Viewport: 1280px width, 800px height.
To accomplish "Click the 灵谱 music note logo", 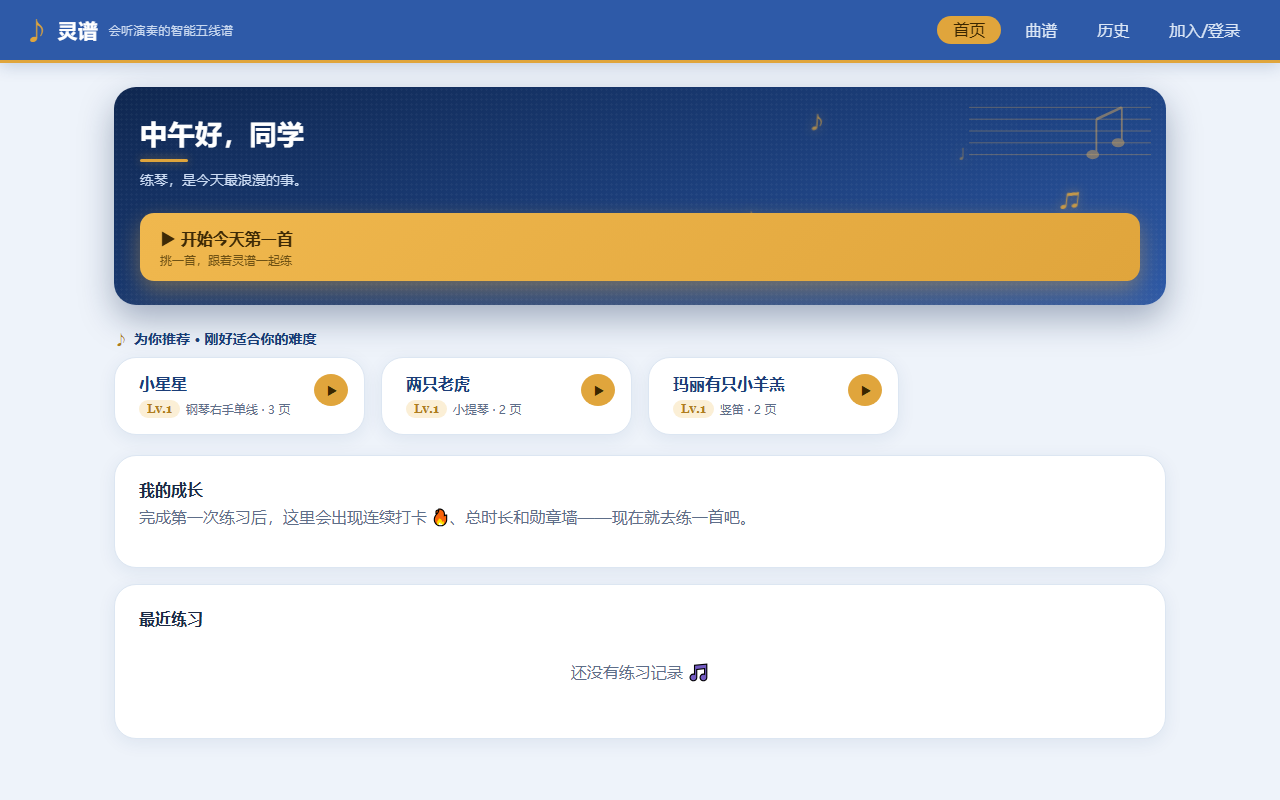I will click(36, 31).
